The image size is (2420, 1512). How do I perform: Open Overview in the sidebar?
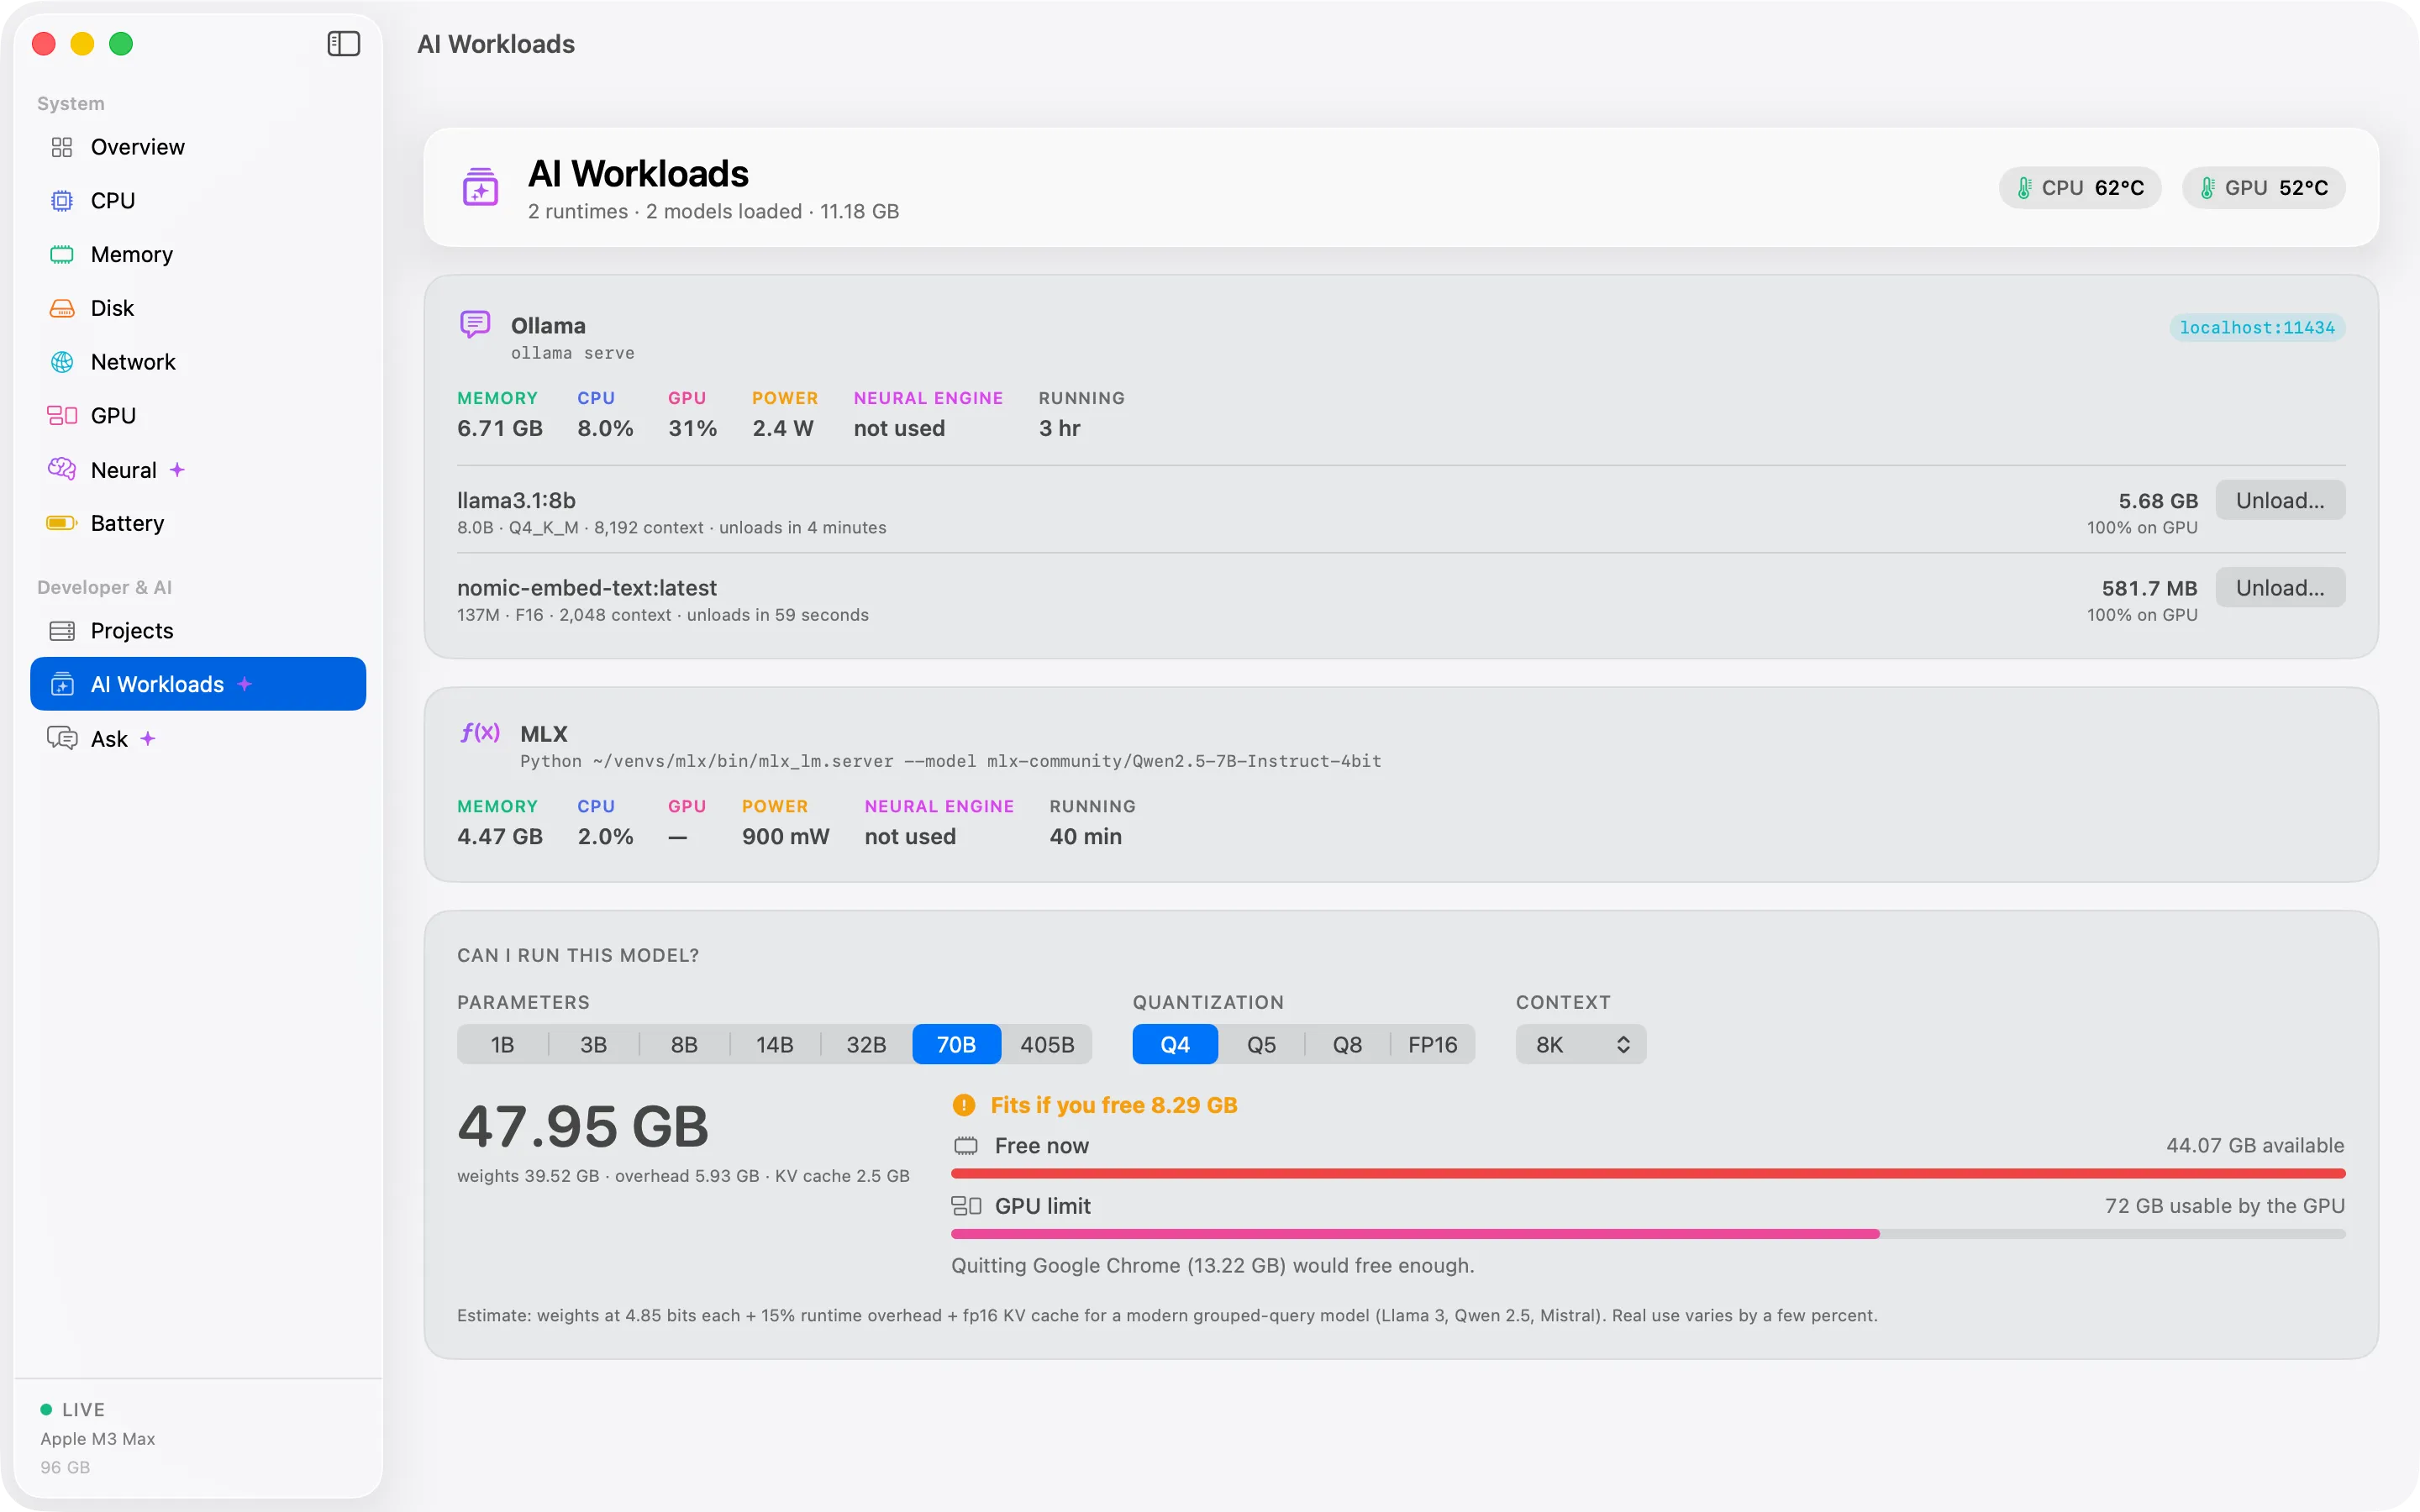pos(198,147)
